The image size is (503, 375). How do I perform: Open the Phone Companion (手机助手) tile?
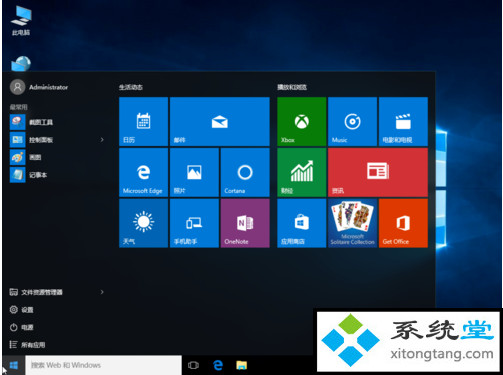click(x=194, y=223)
